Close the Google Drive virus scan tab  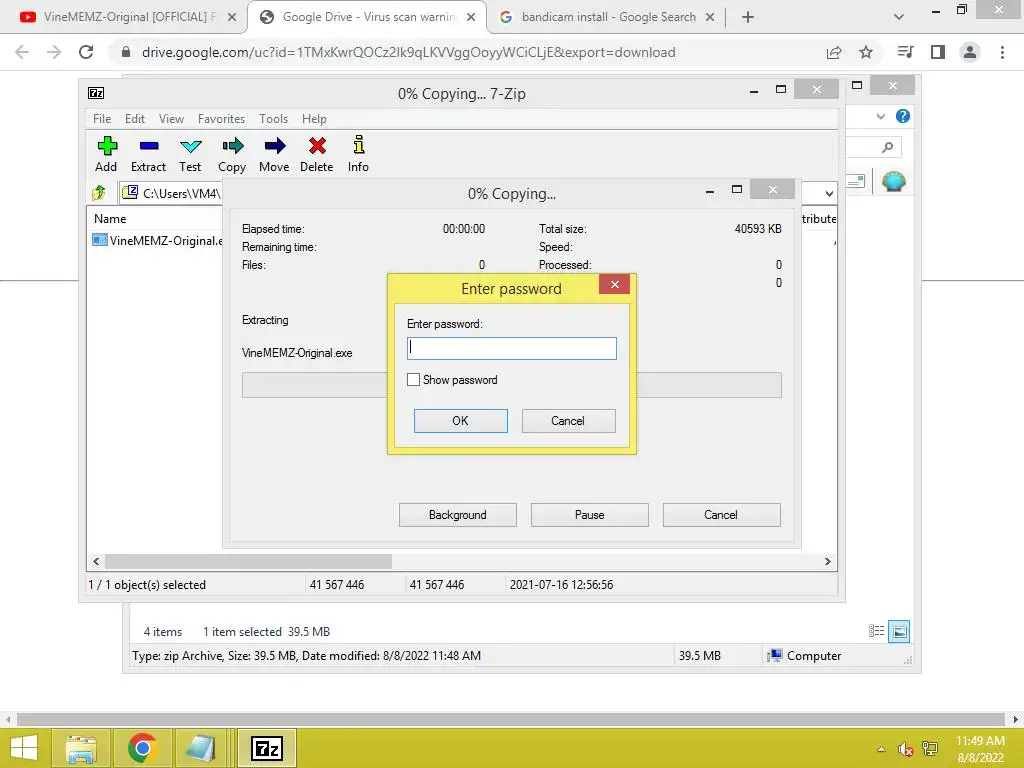pos(471,17)
